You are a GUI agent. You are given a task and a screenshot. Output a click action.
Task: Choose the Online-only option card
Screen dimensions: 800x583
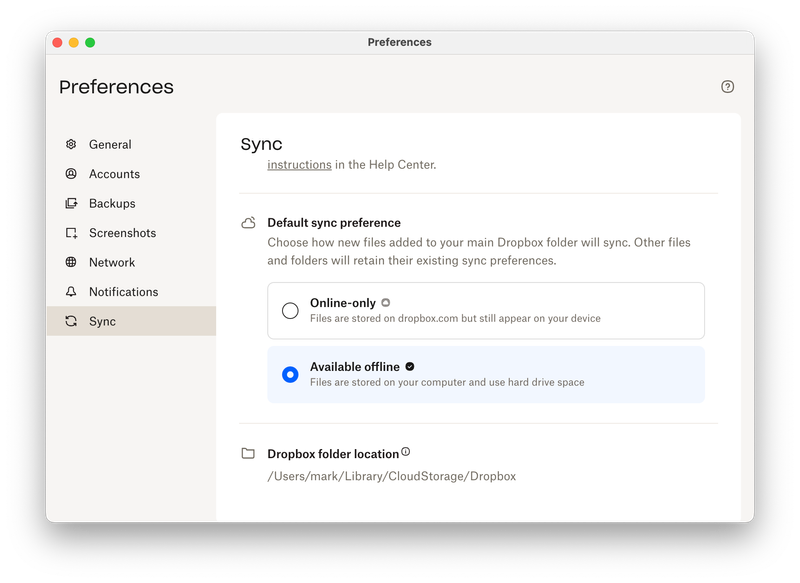pyautogui.click(x=485, y=310)
